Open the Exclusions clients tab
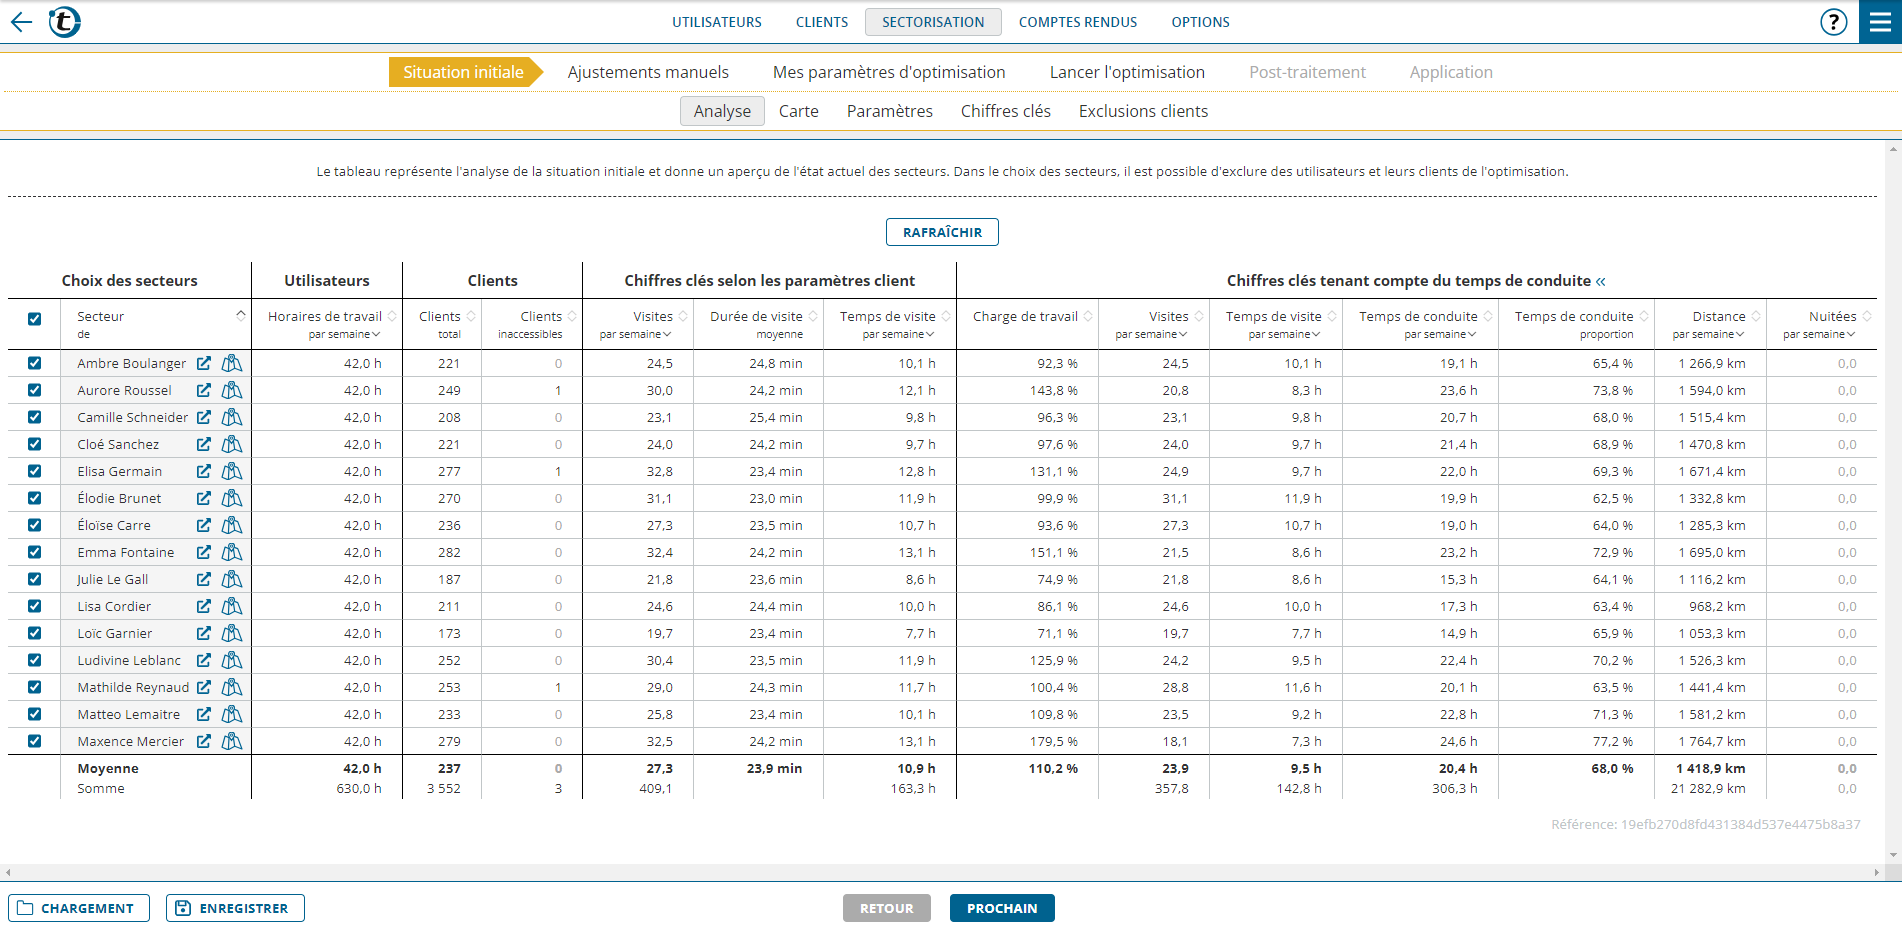This screenshot has height=929, width=1902. tap(1143, 111)
